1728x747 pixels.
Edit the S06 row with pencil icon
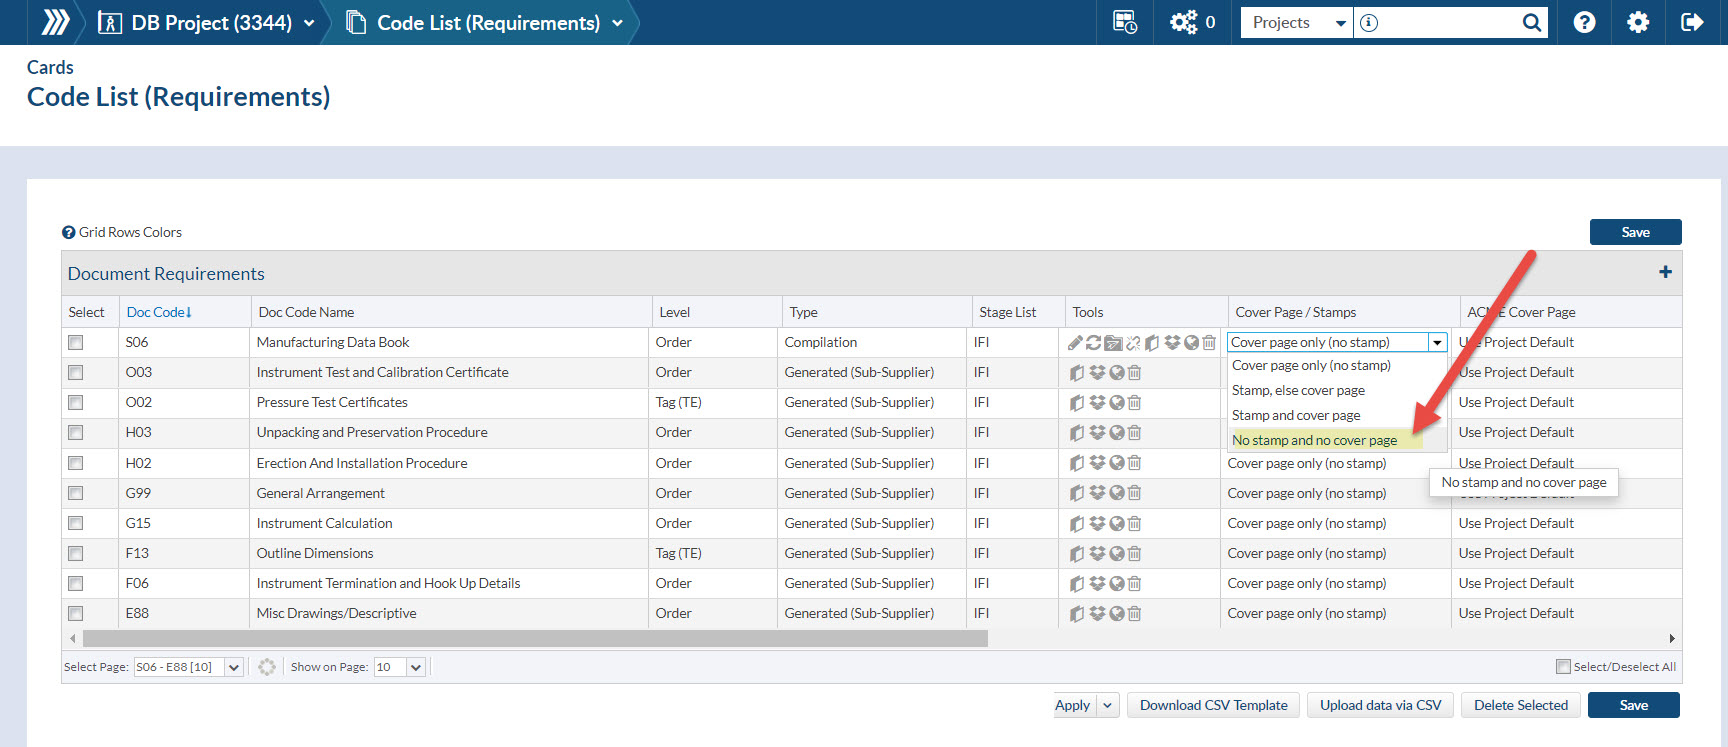[1075, 342]
